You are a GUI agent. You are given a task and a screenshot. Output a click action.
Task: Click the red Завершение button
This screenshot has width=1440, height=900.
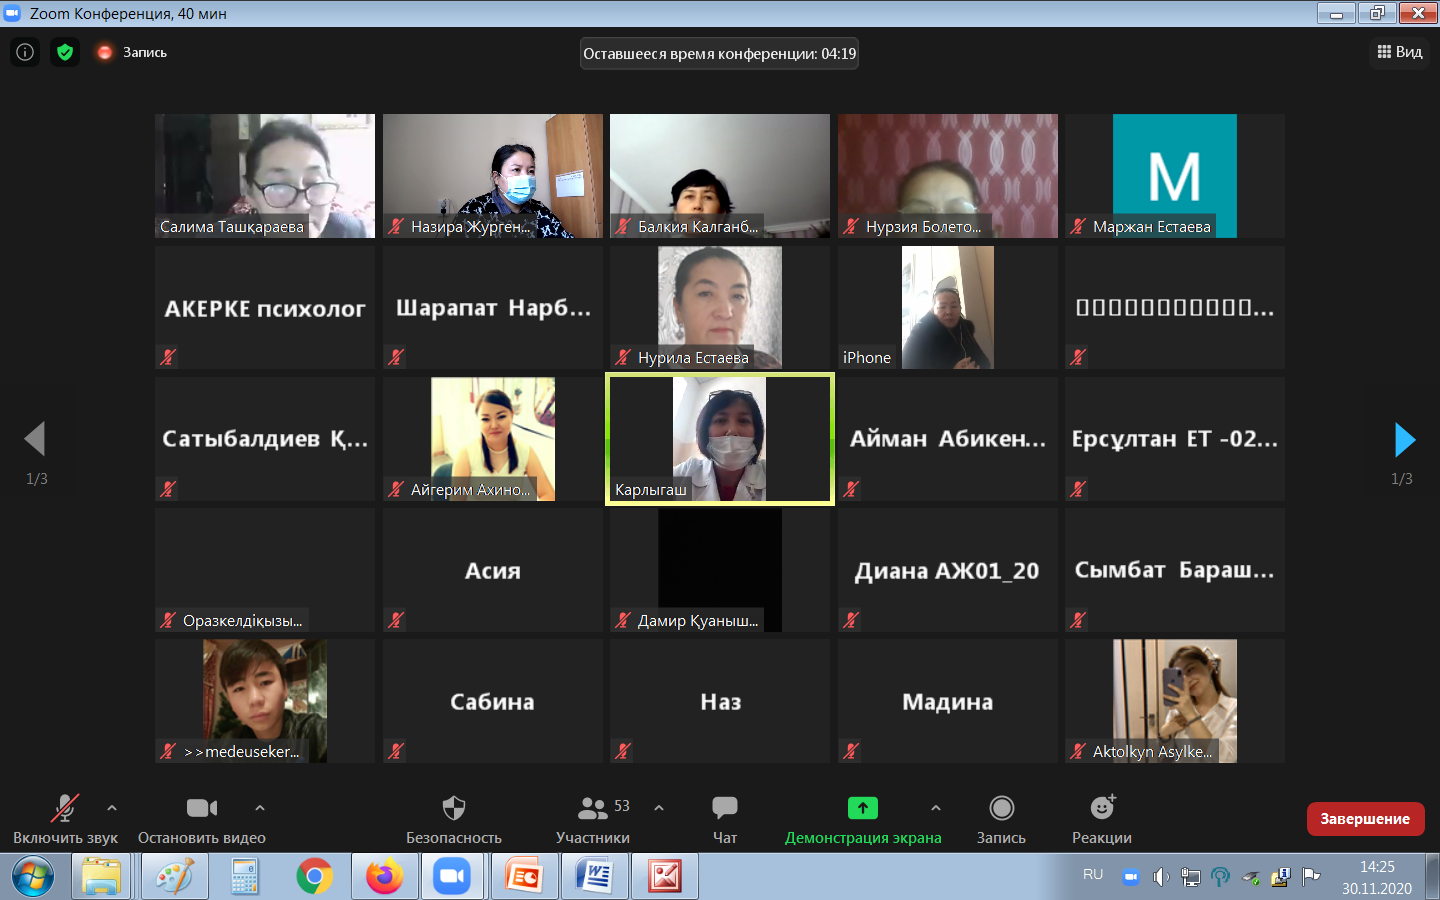coord(1365,819)
